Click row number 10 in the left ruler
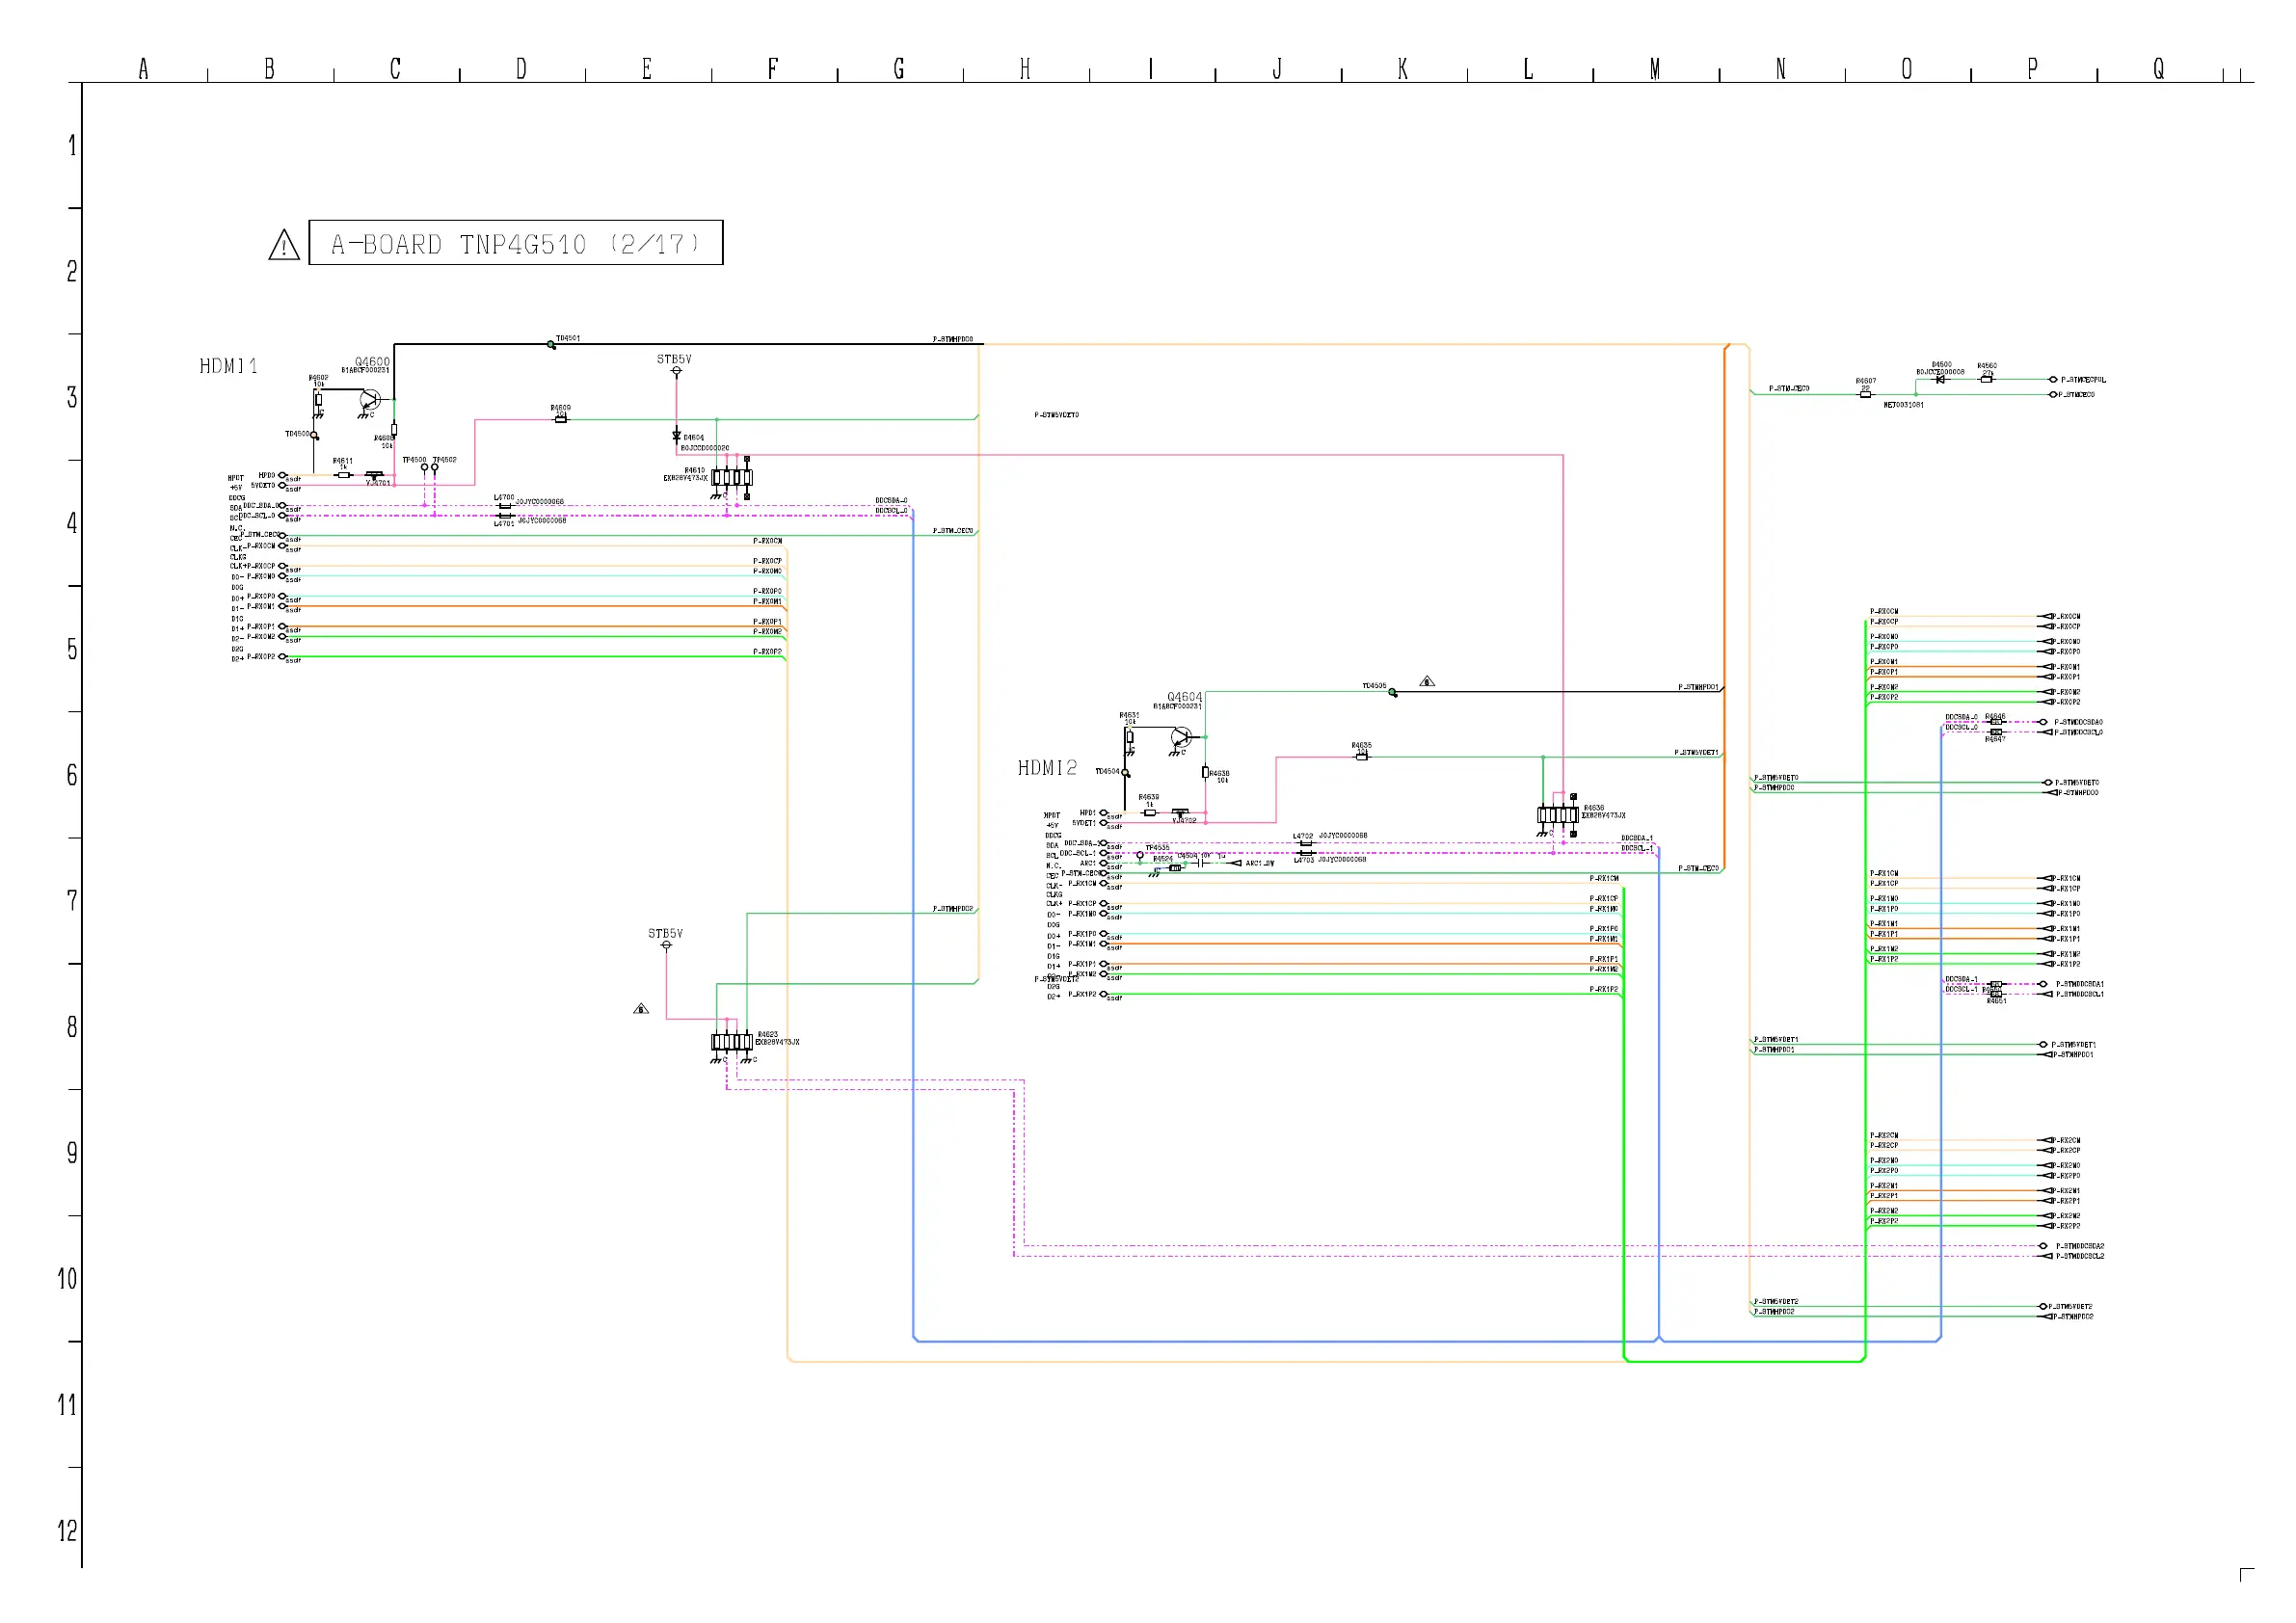This screenshot has height=1623, width=2296. coord(67,1279)
